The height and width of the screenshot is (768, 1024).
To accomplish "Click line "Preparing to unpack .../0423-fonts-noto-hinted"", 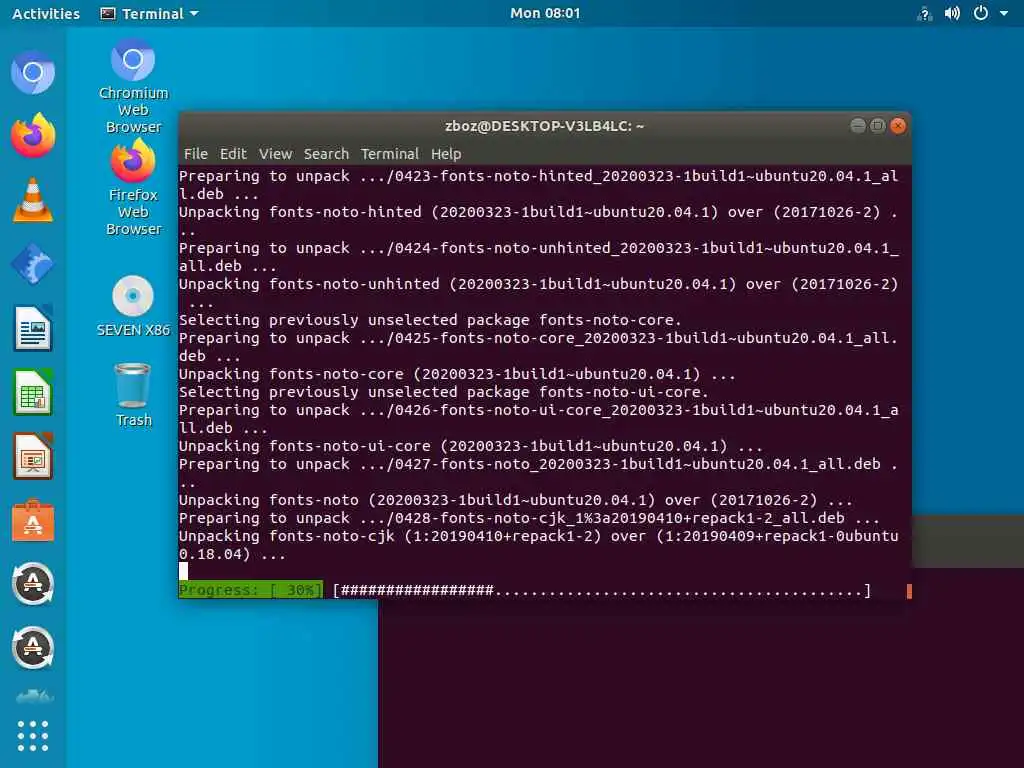I will click(539, 185).
